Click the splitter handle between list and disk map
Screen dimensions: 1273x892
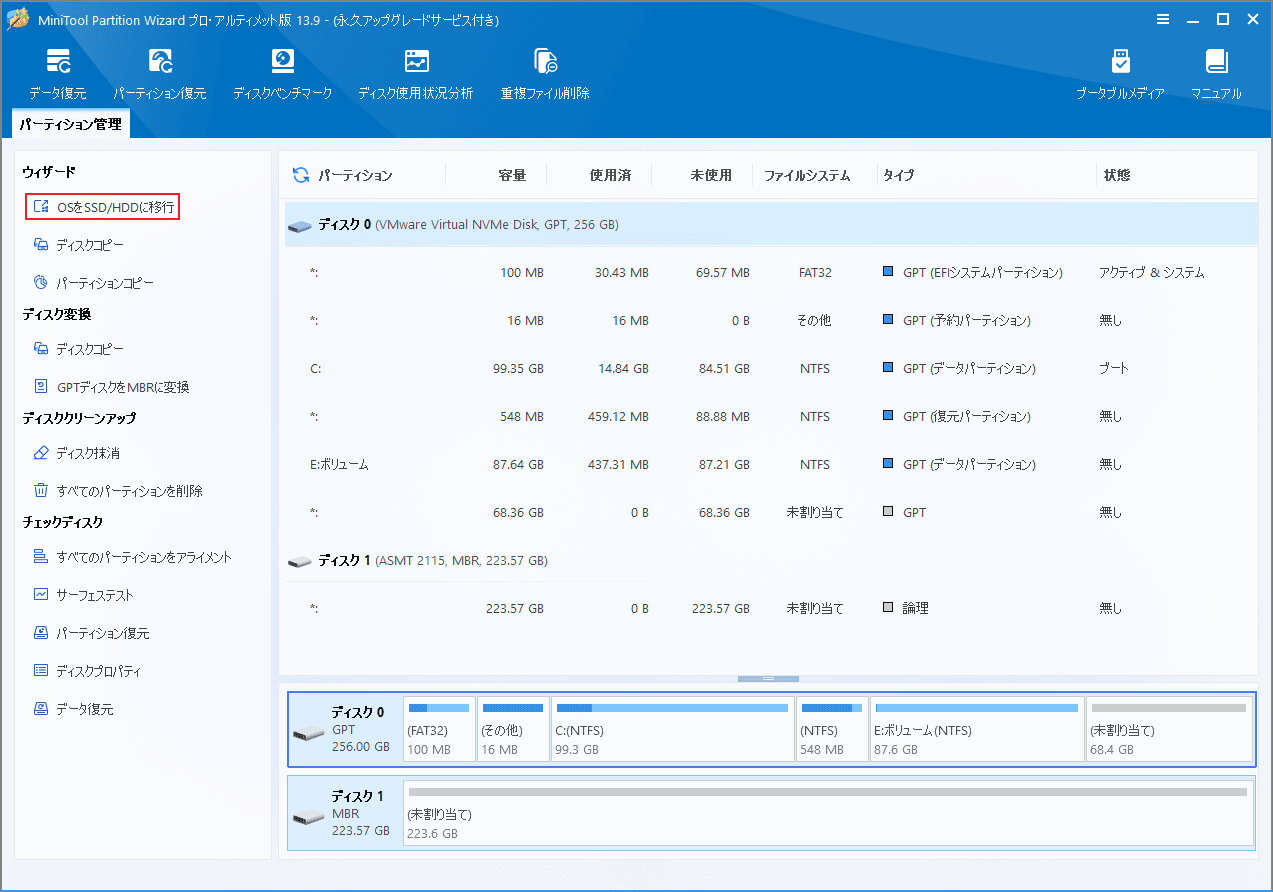tap(768, 679)
